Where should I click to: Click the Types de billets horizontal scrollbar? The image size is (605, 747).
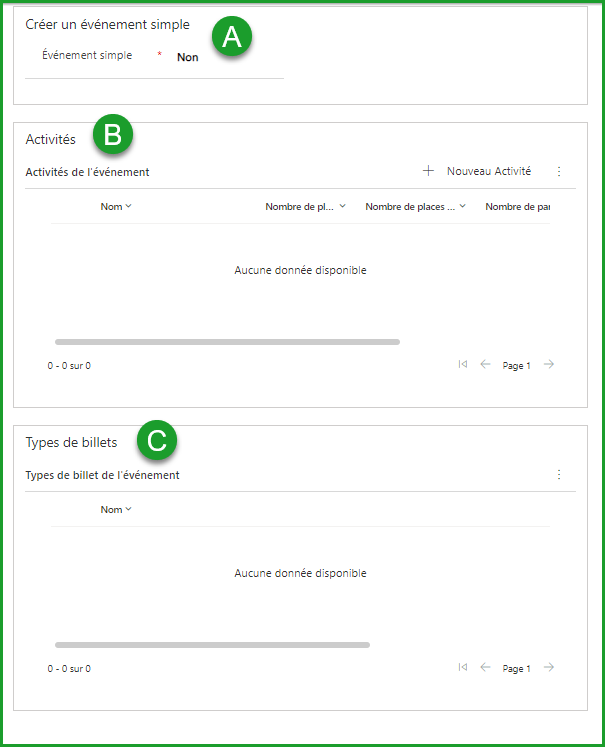pyautogui.click(x=212, y=645)
